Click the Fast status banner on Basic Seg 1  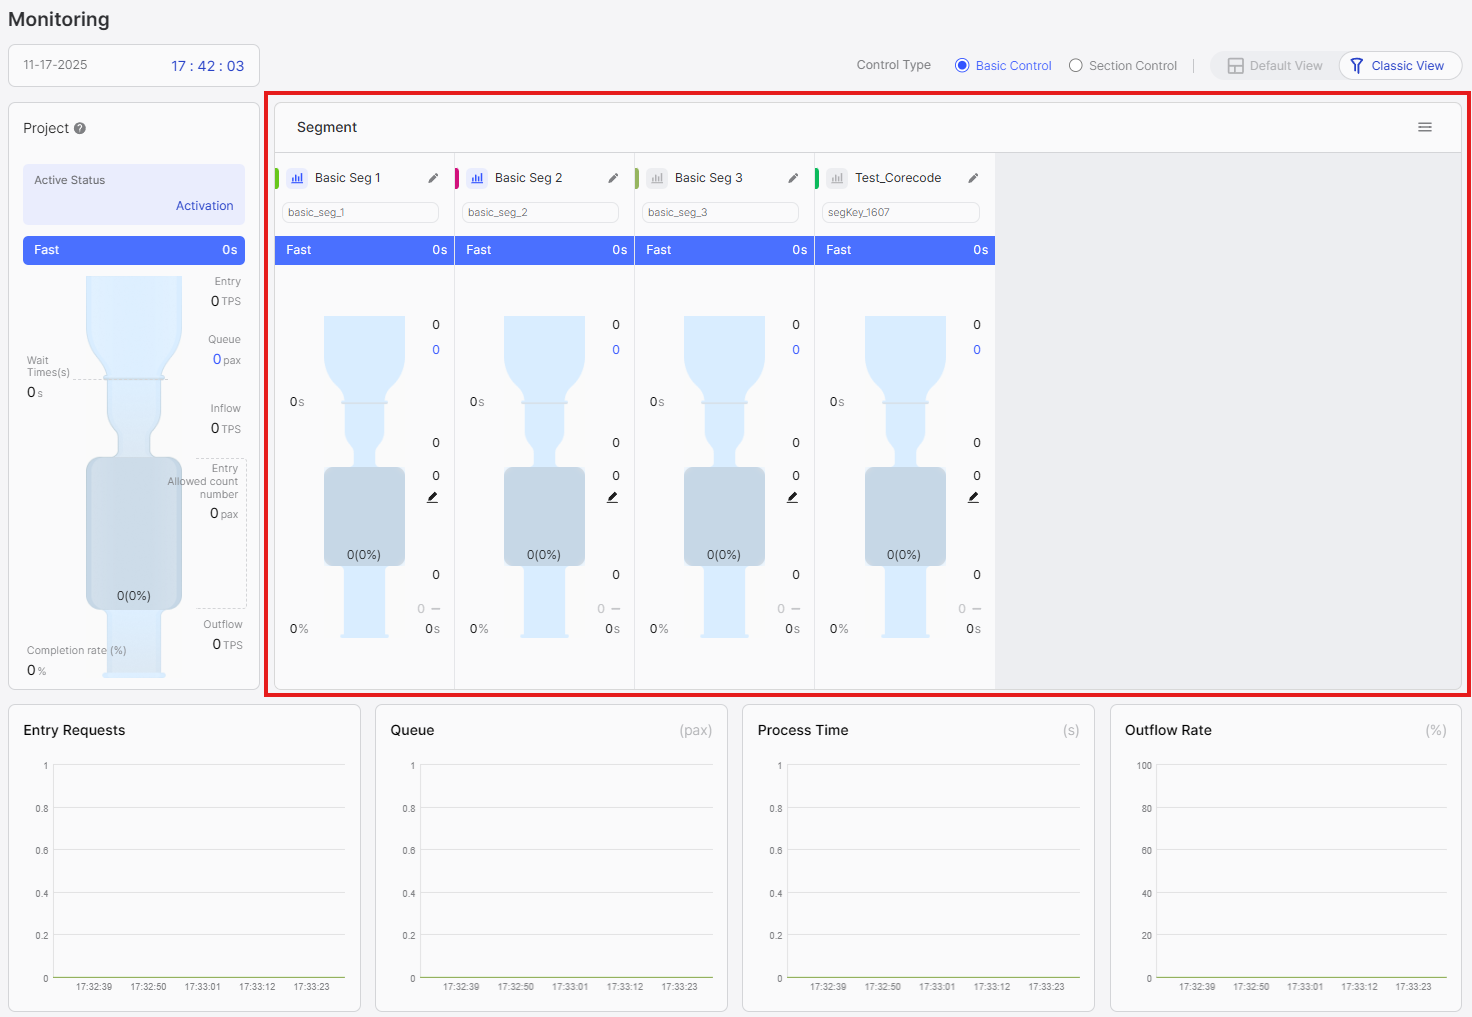tap(363, 250)
